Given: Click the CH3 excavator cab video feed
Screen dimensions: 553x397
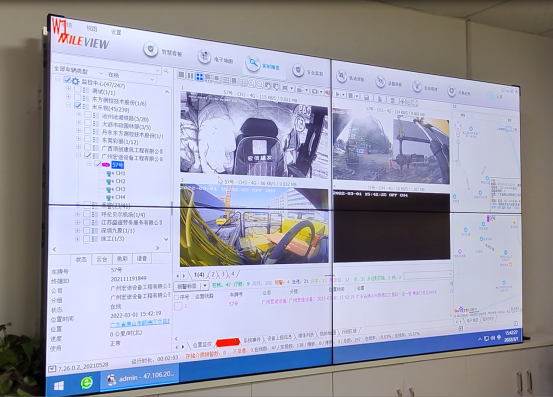Looking at the screenshot, I should coord(254,226).
